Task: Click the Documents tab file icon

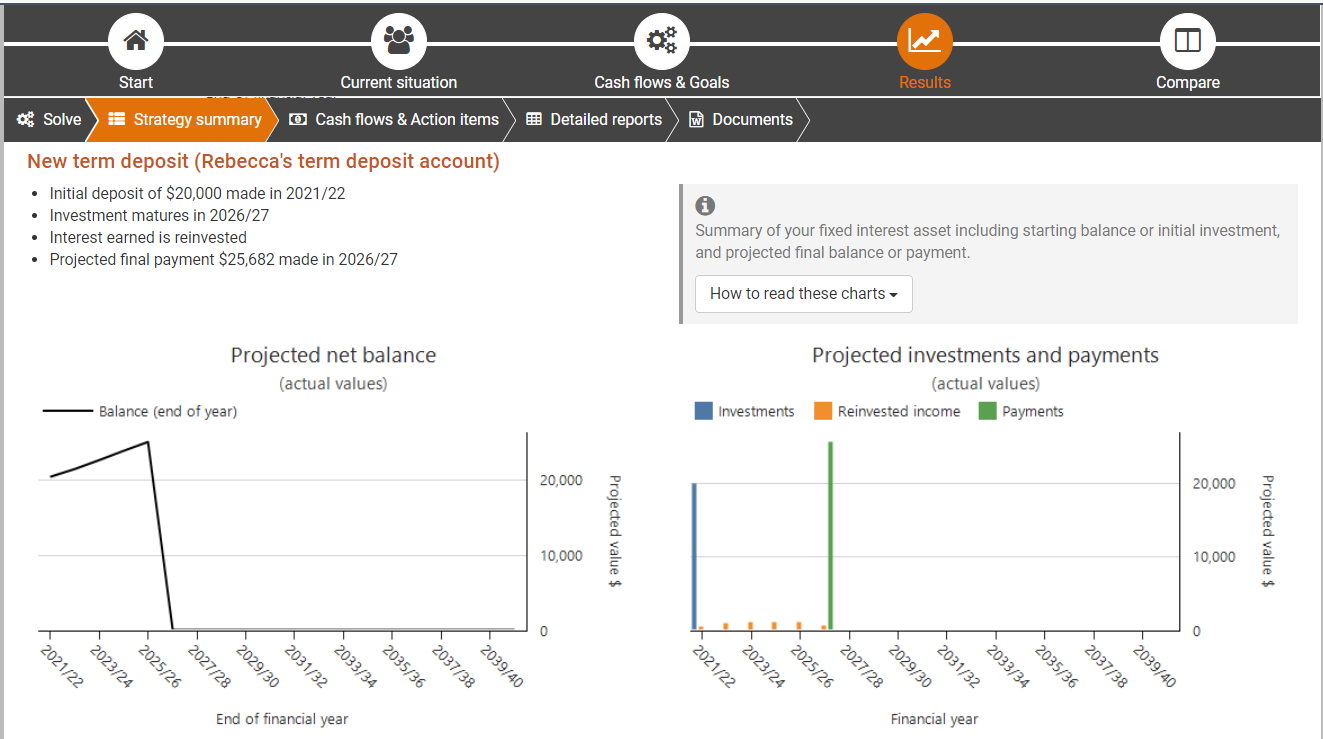Action: tap(696, 120)
